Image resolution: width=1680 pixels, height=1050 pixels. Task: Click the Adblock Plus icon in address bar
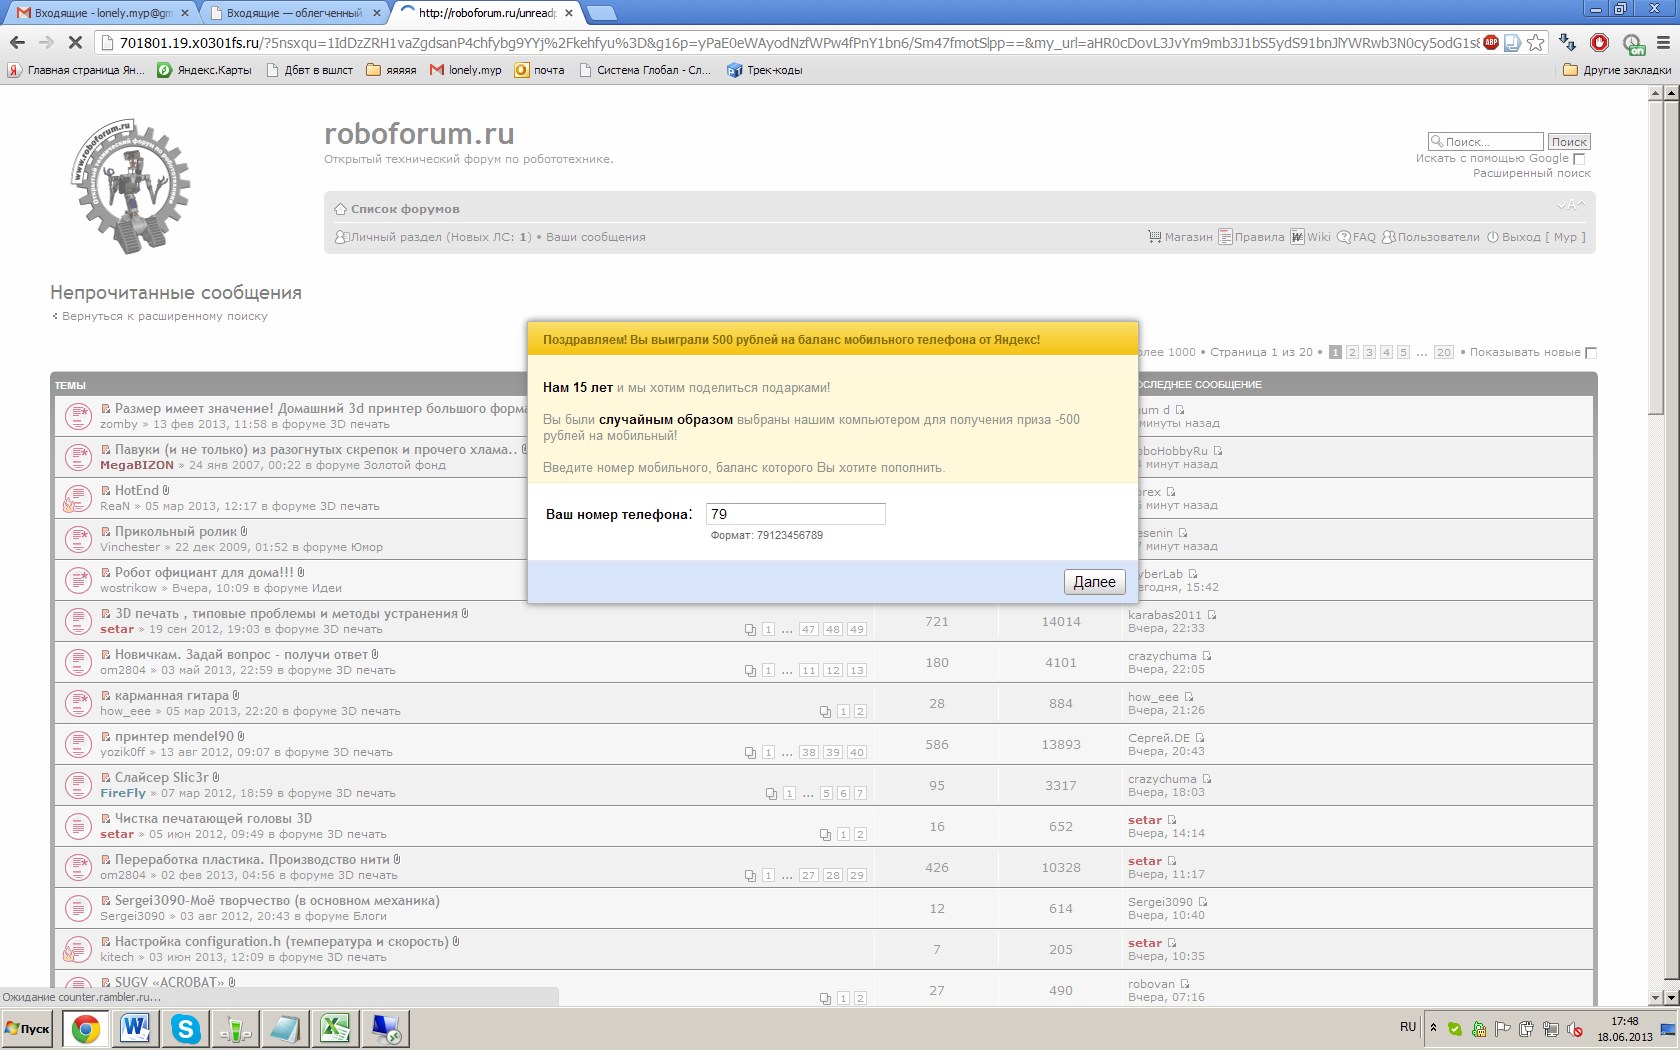[x=1490, y=42]
